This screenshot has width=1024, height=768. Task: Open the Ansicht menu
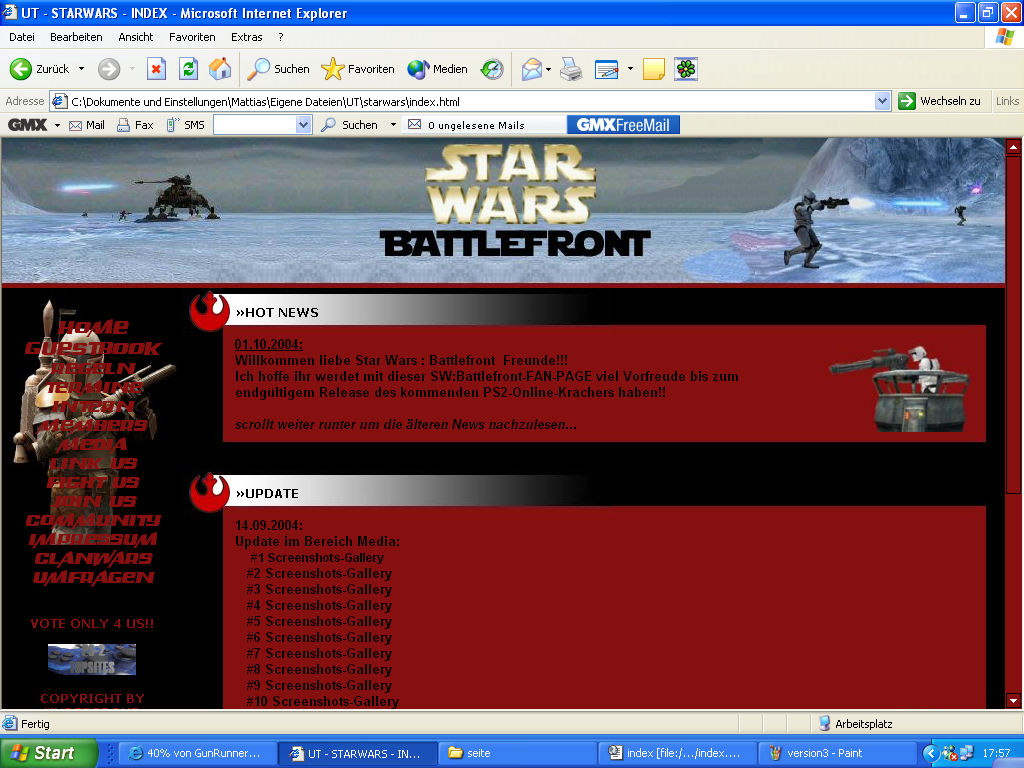pyautogui.click(x=136, y=37)
